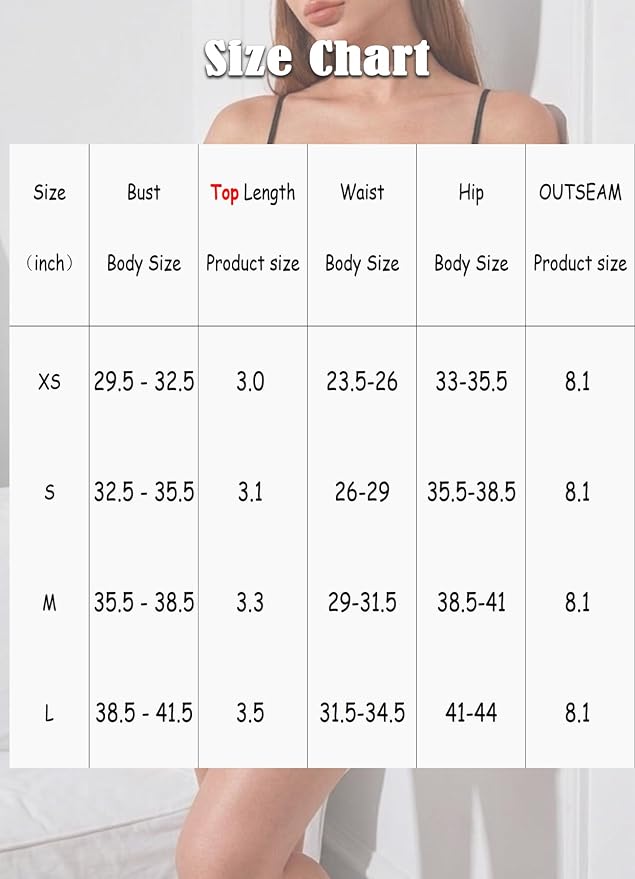Click the M size row label

49,603
